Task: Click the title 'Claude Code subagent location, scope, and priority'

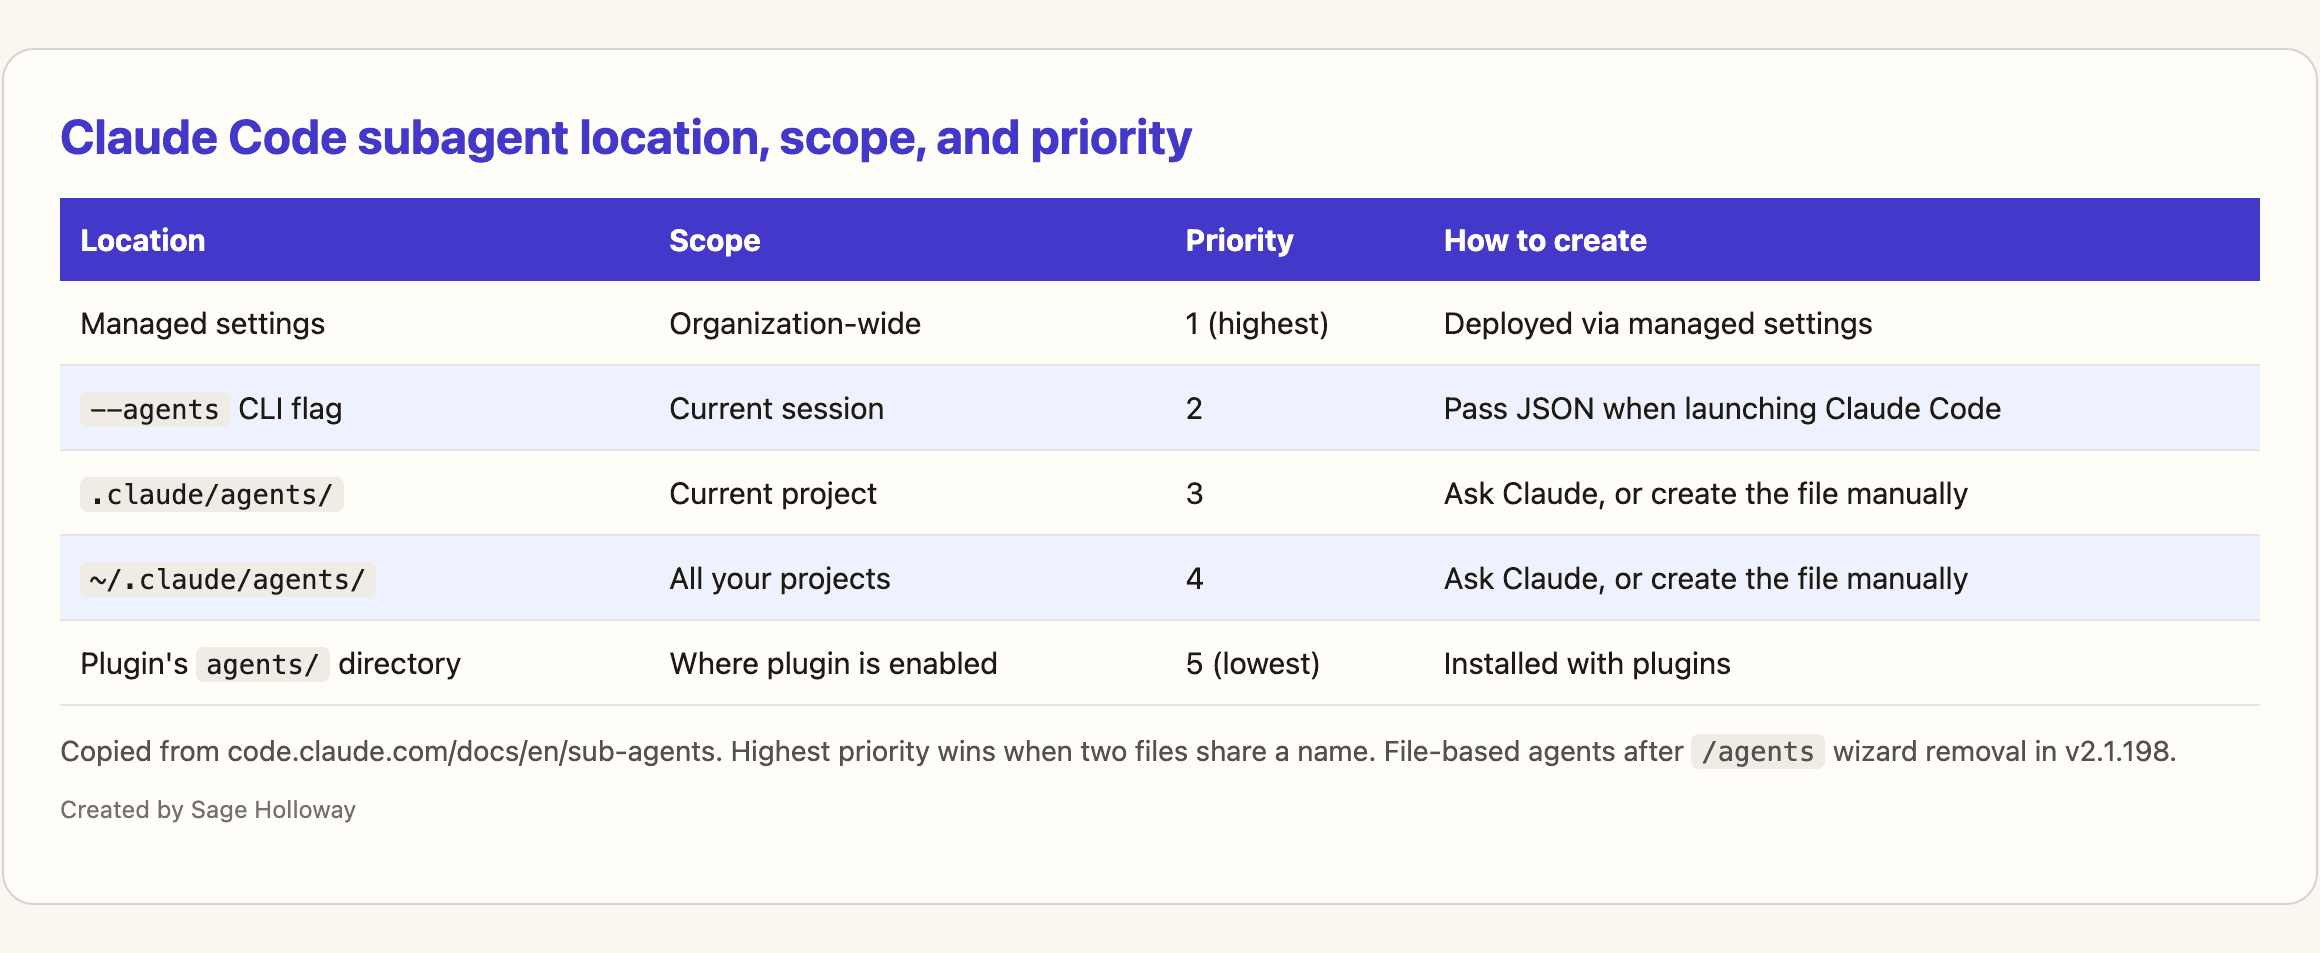Action: pos(626,138)
